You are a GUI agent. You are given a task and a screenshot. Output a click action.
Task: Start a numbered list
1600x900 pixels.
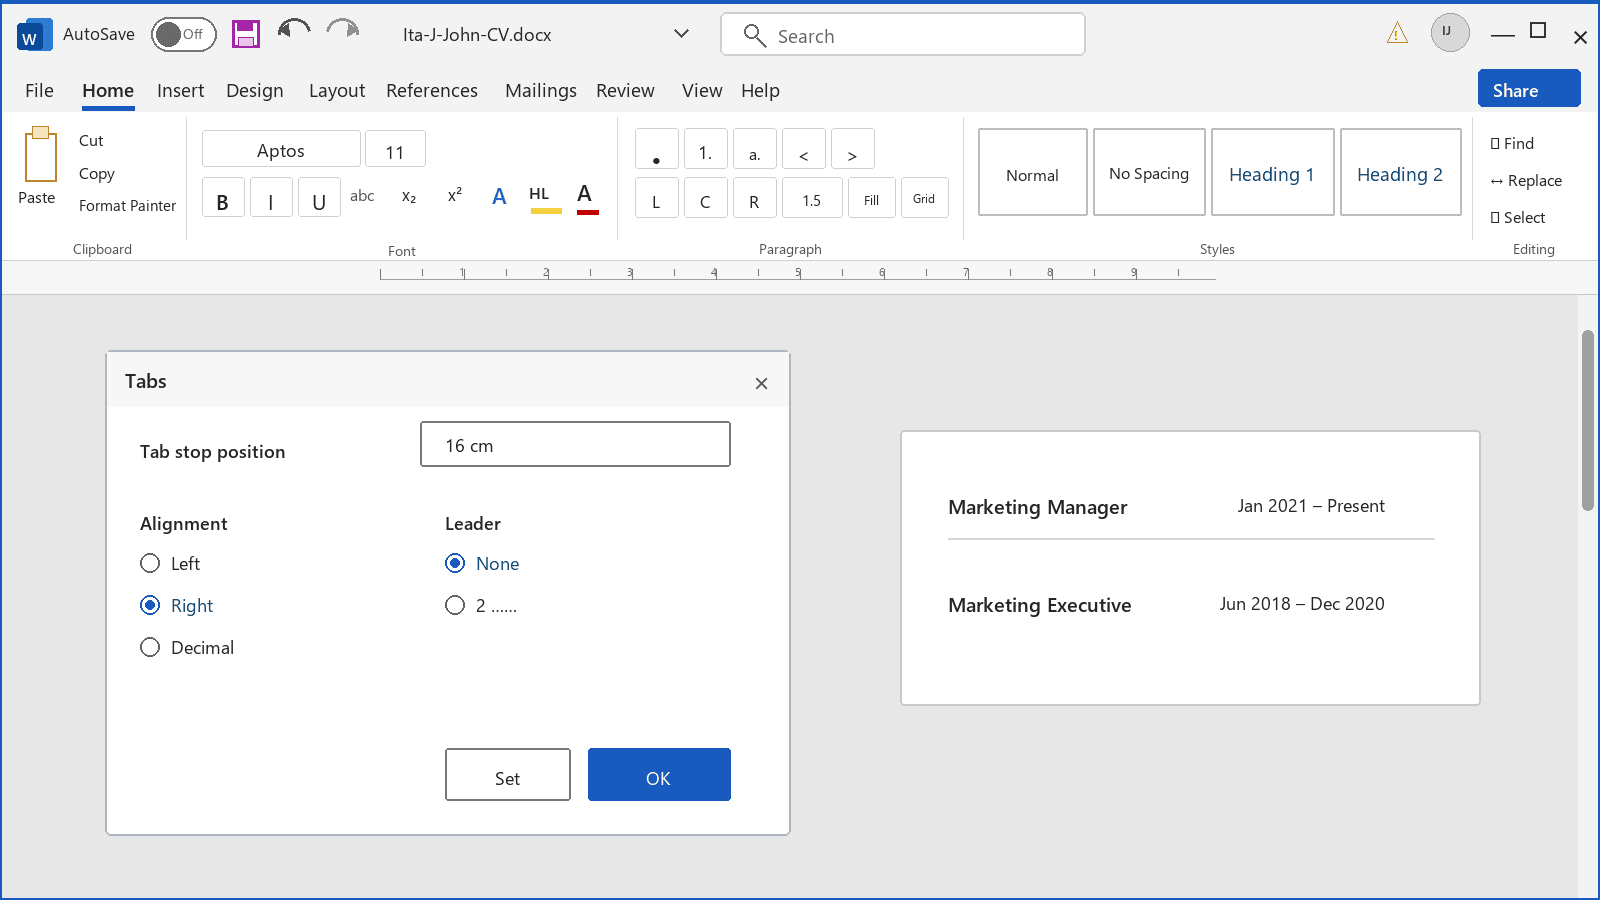point(706,149)
